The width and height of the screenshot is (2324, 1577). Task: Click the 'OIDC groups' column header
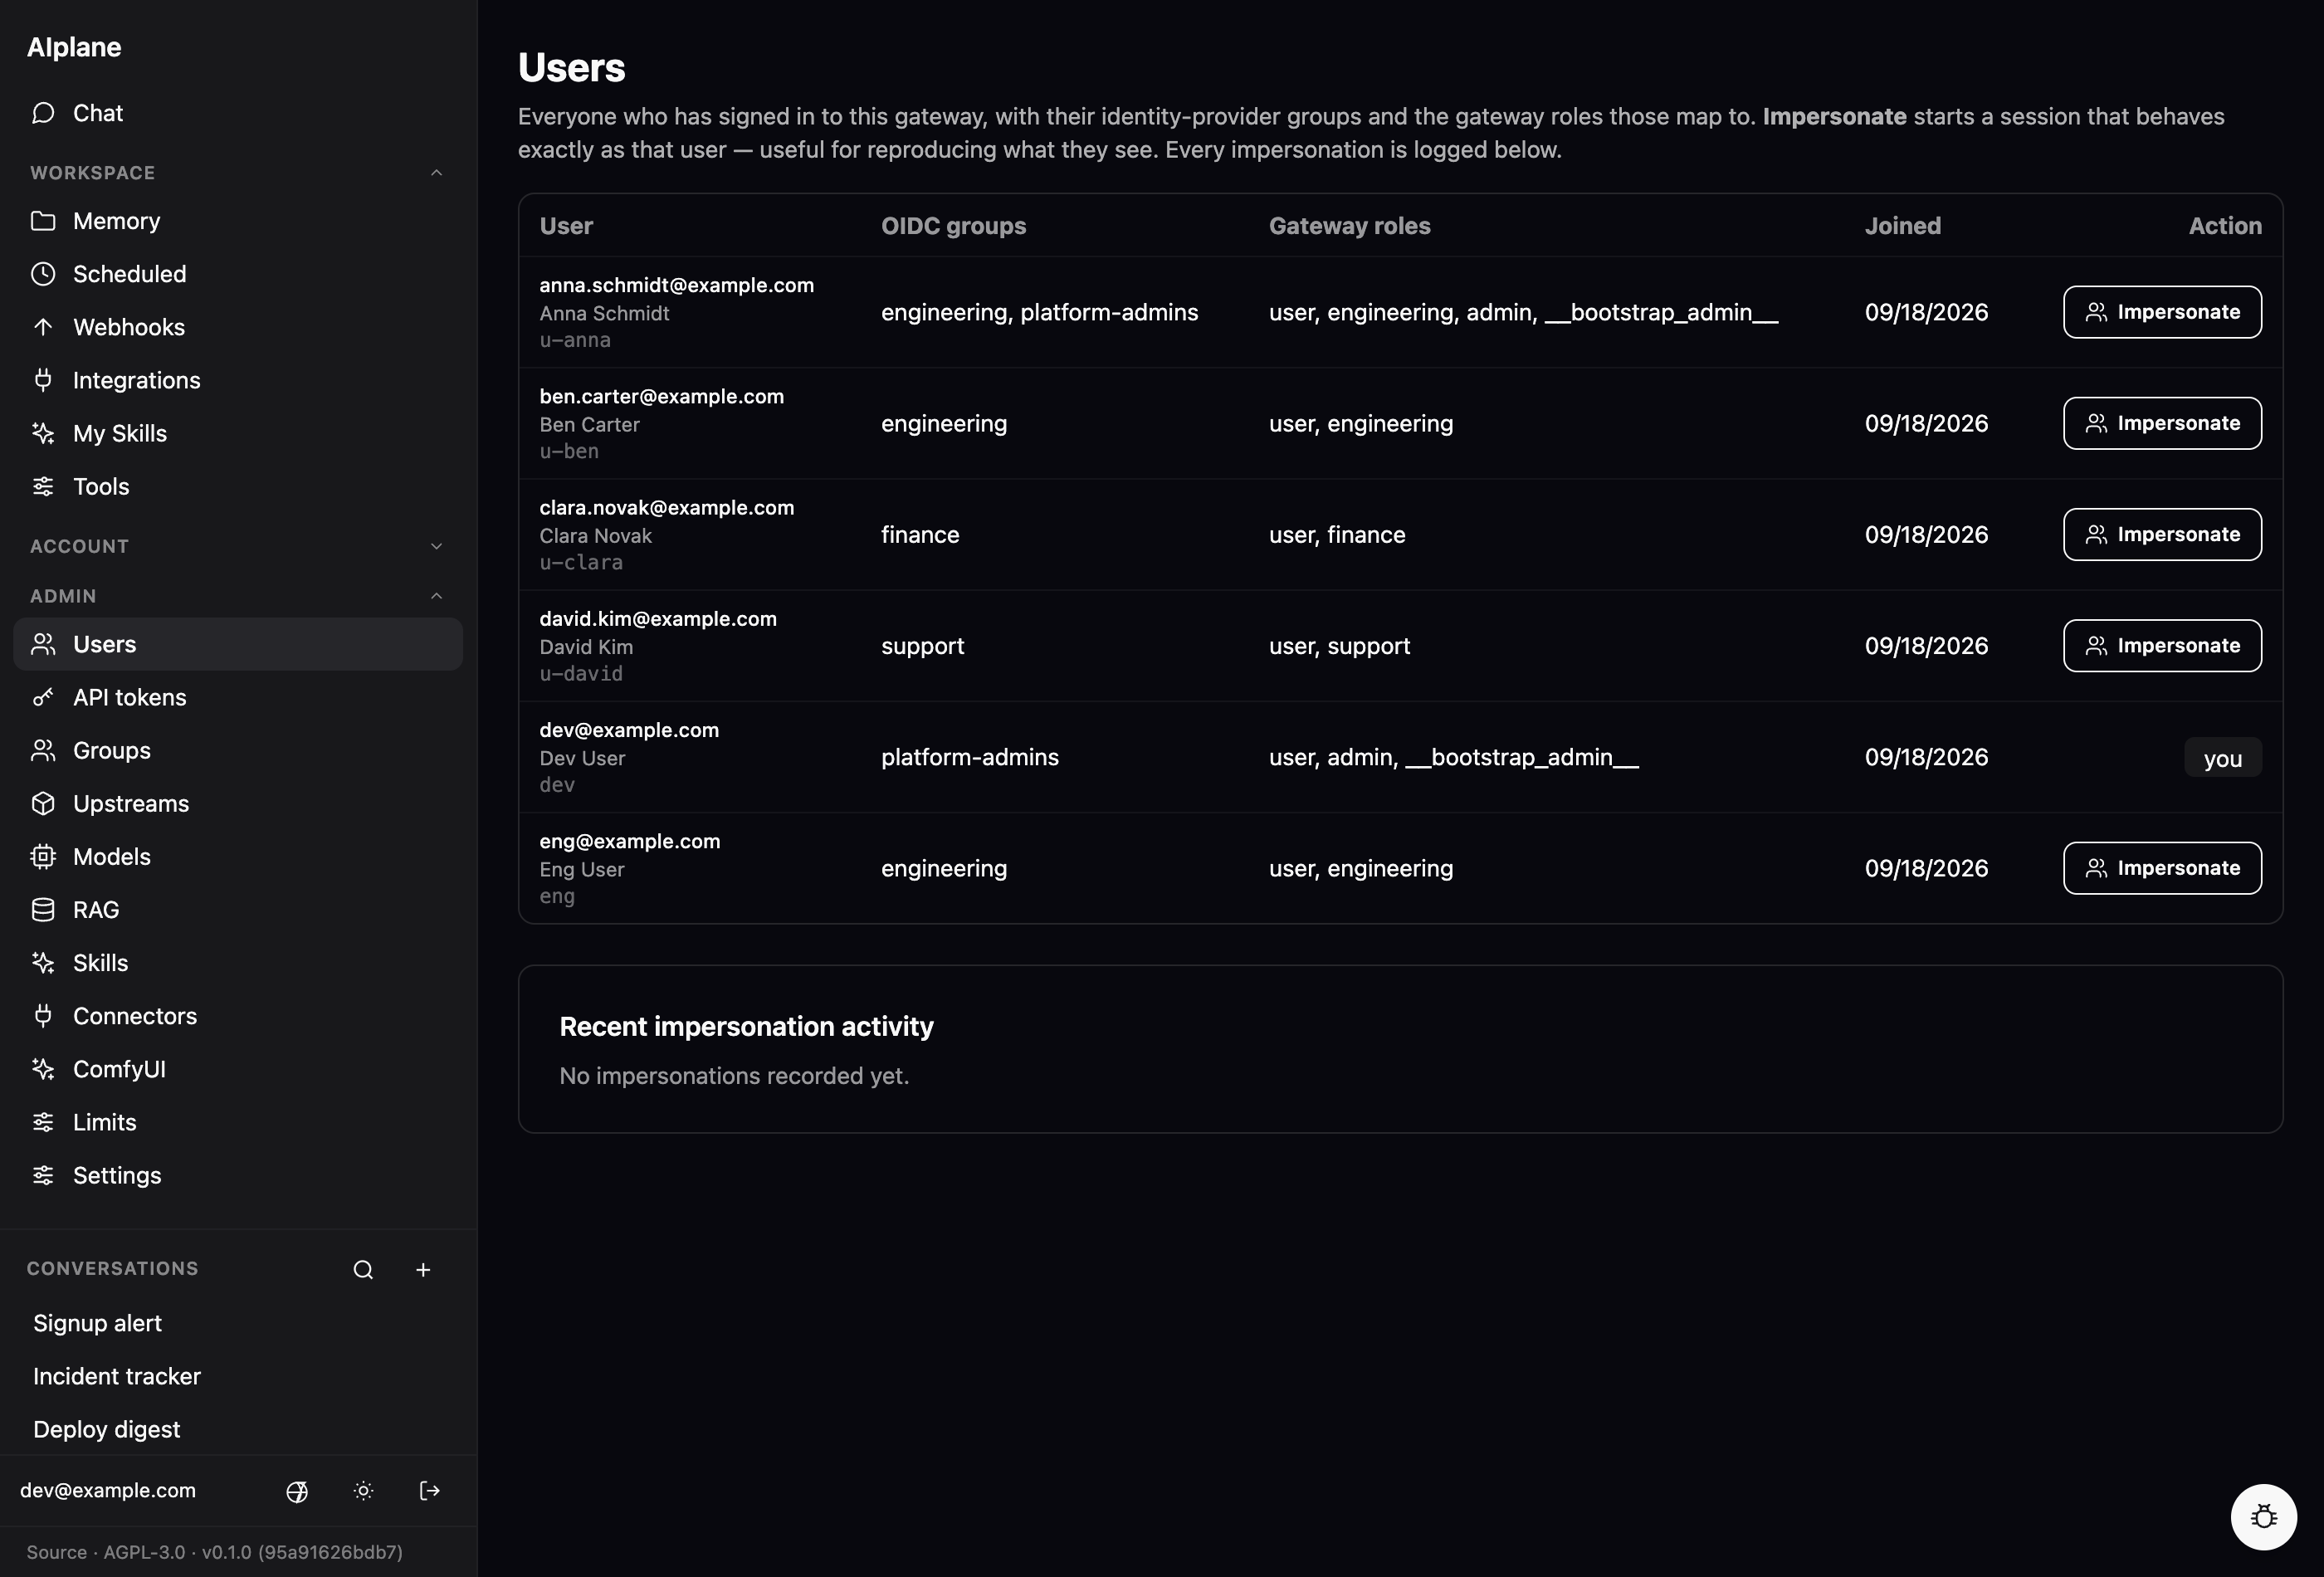coord(953,226)
